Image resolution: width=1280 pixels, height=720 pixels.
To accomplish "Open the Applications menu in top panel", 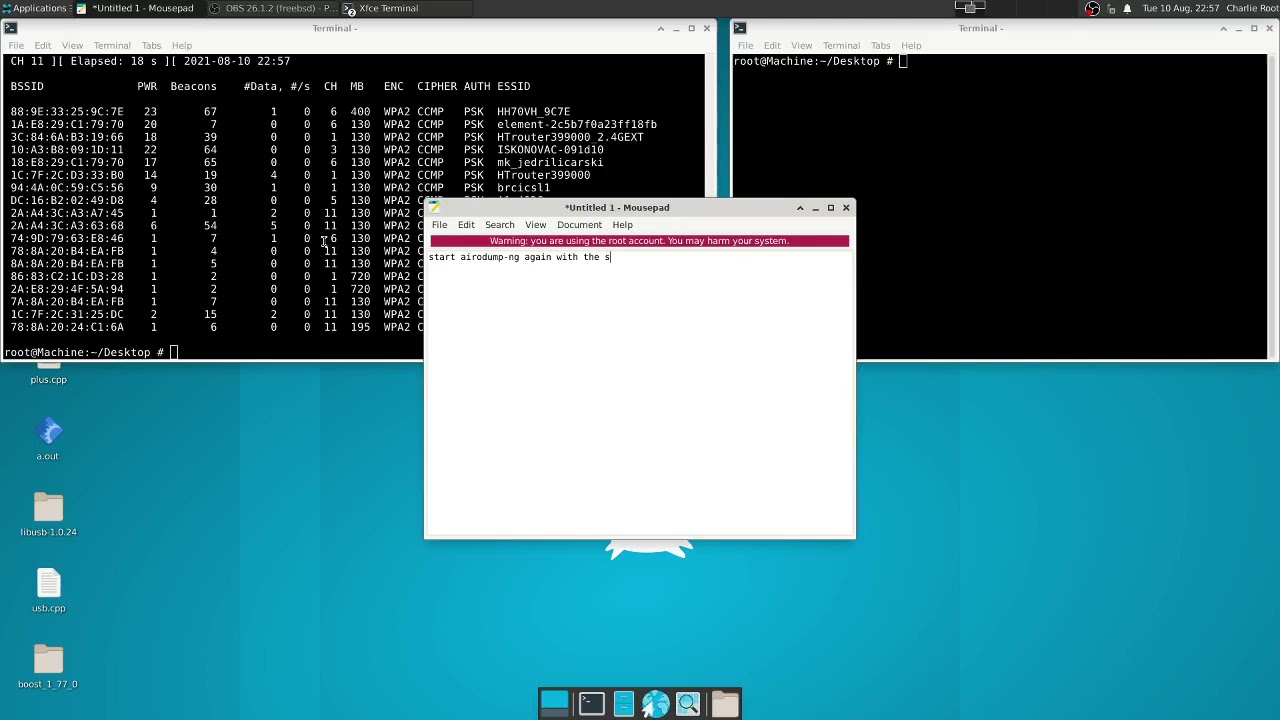I will click(34, 8).
